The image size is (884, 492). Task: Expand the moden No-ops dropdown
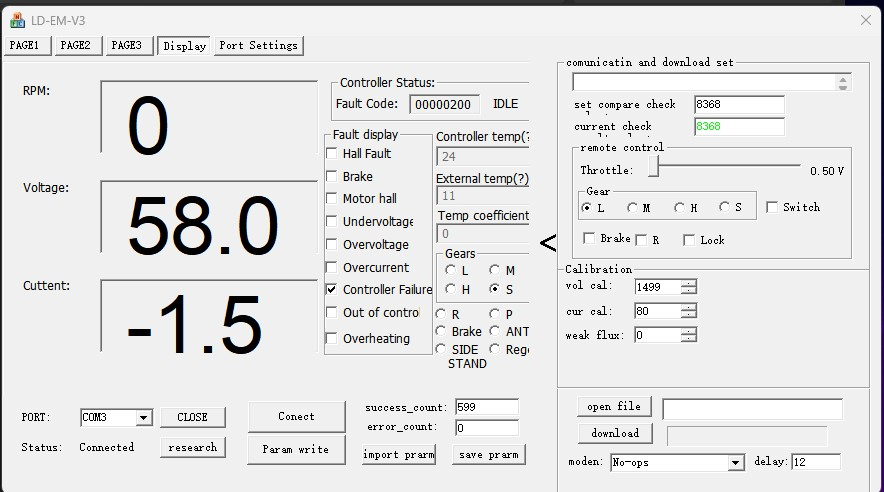735,463
